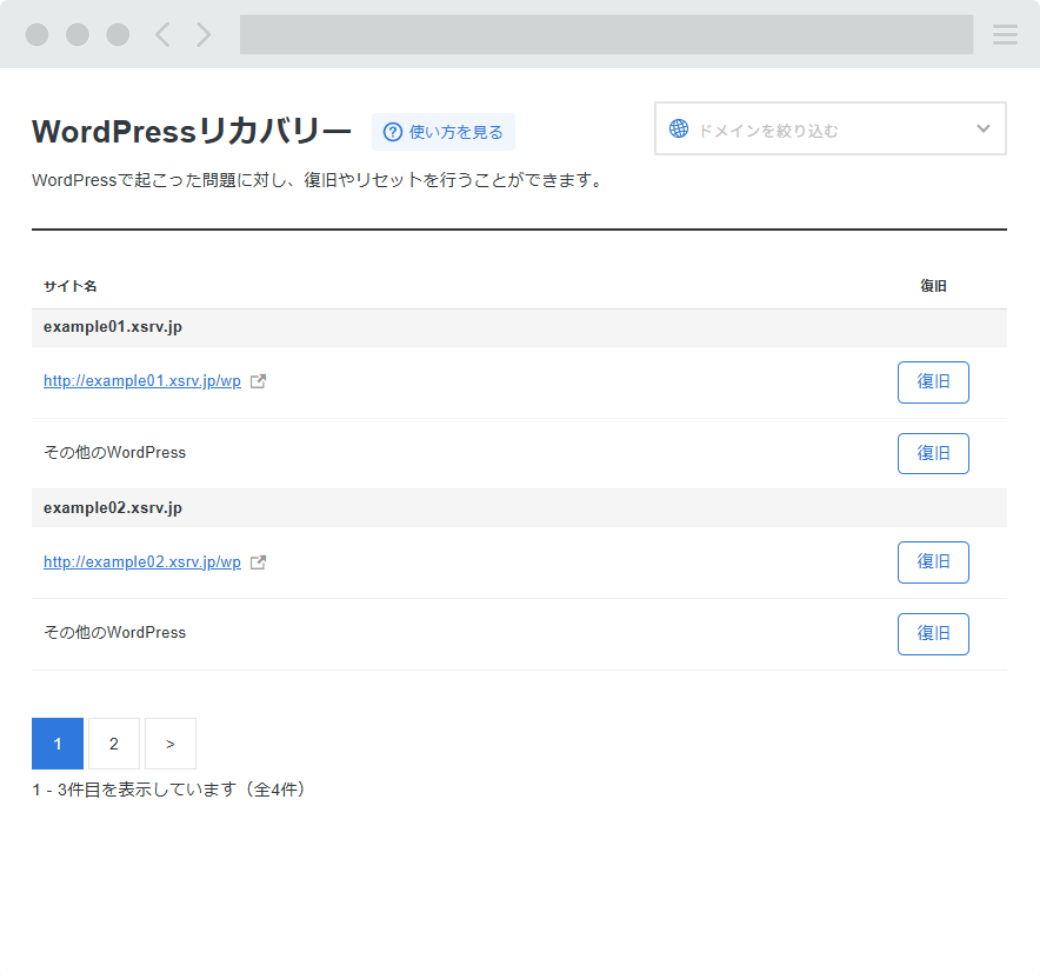Click 復旧 for その他のWordPress under example02

point(933,634)
